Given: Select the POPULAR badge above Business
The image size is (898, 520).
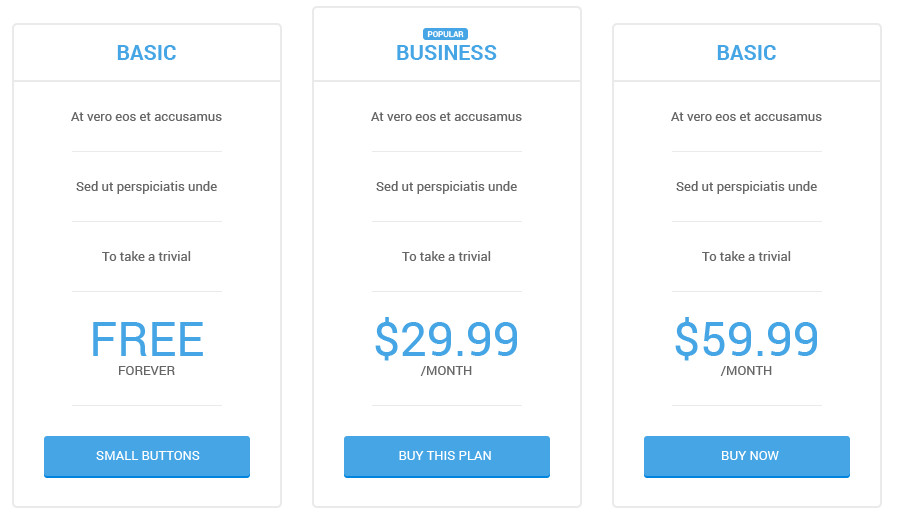Looking at the screenshot, I should [445, 34].
